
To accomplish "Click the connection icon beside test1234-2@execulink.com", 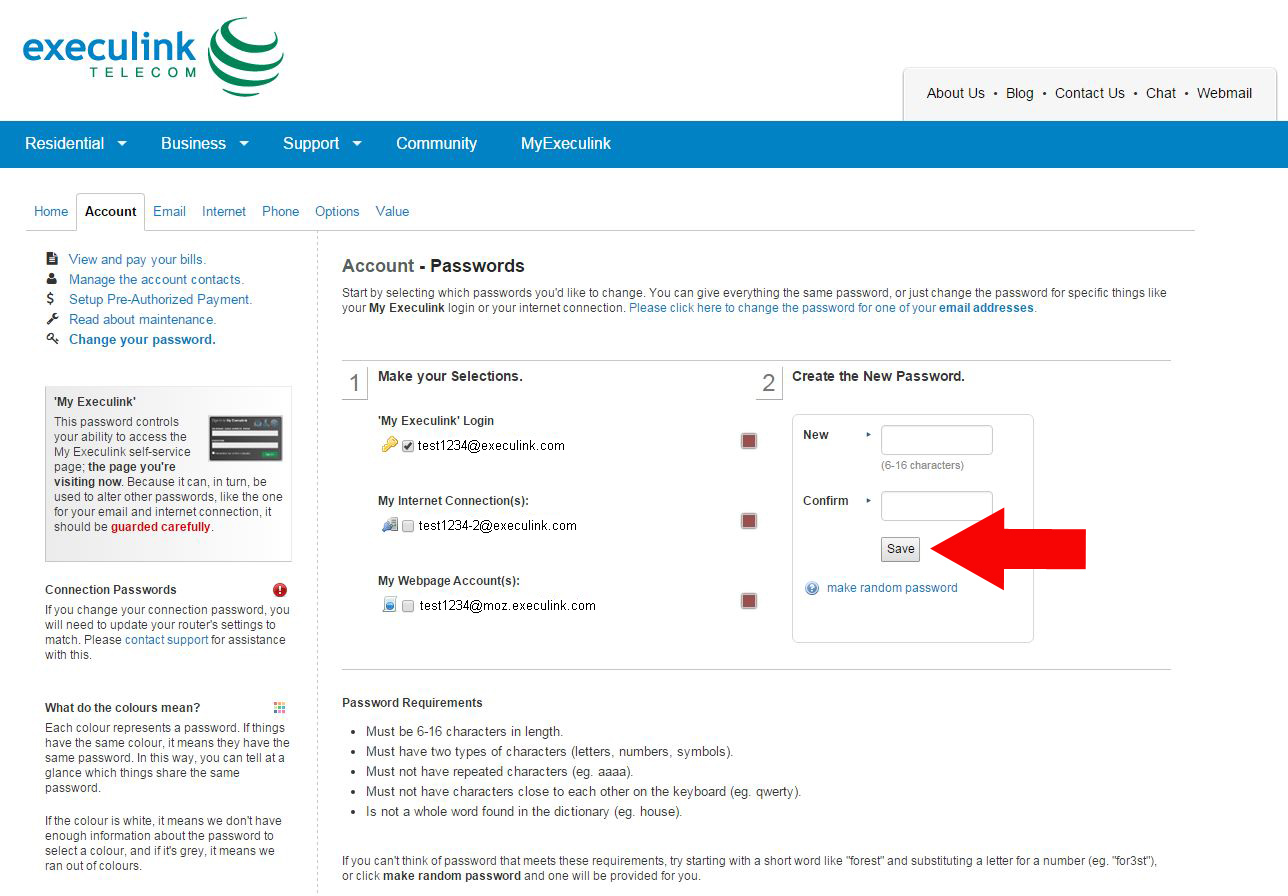I will click(x=390, y=525).
